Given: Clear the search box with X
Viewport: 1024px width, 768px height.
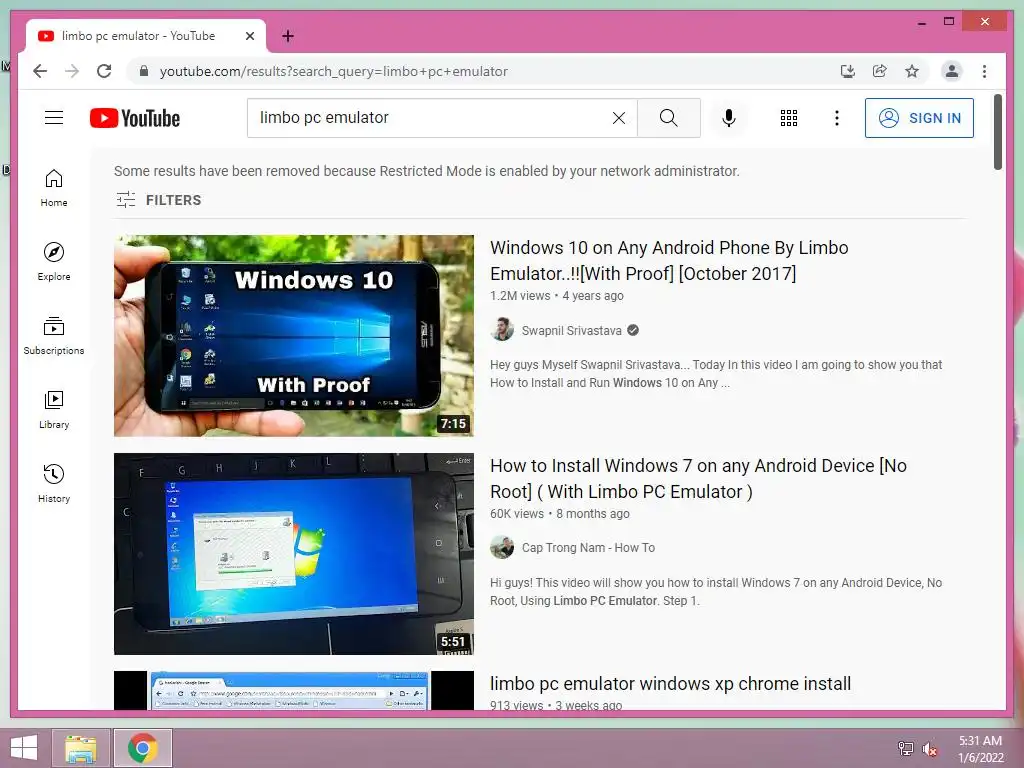Looking at the screenshot, I should point(618,118).
